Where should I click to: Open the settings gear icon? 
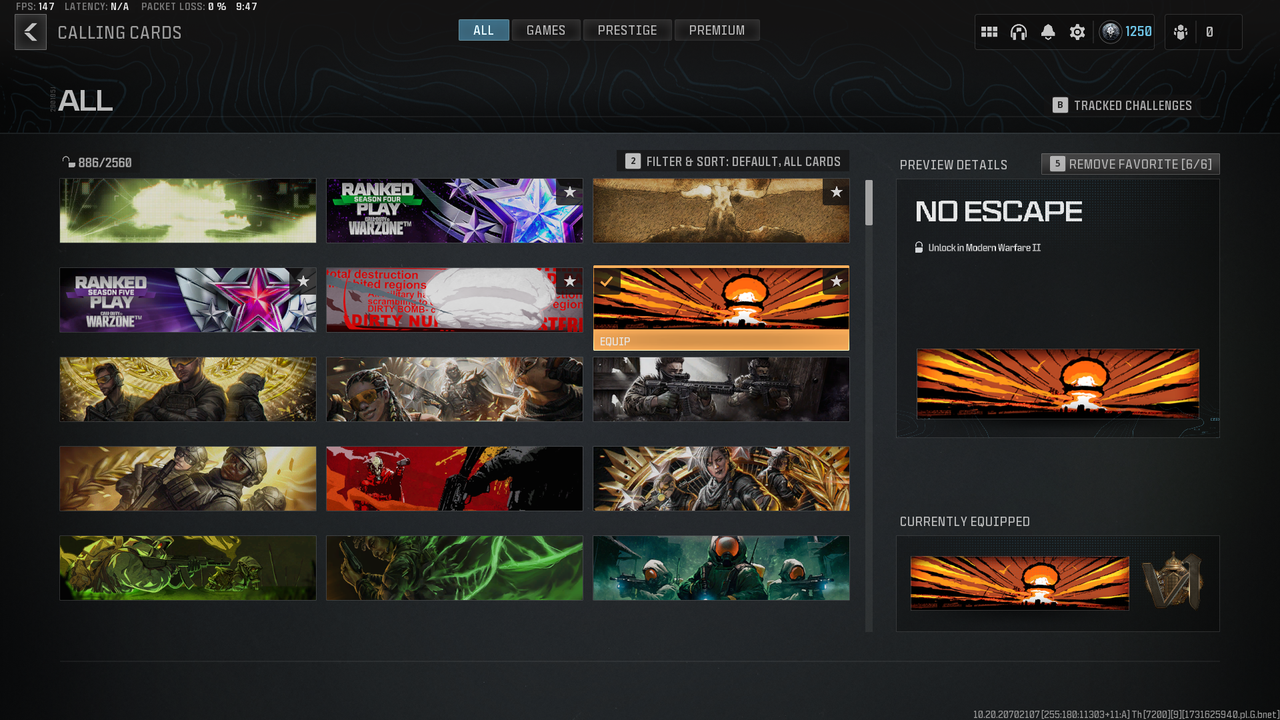coord(1077,32)
